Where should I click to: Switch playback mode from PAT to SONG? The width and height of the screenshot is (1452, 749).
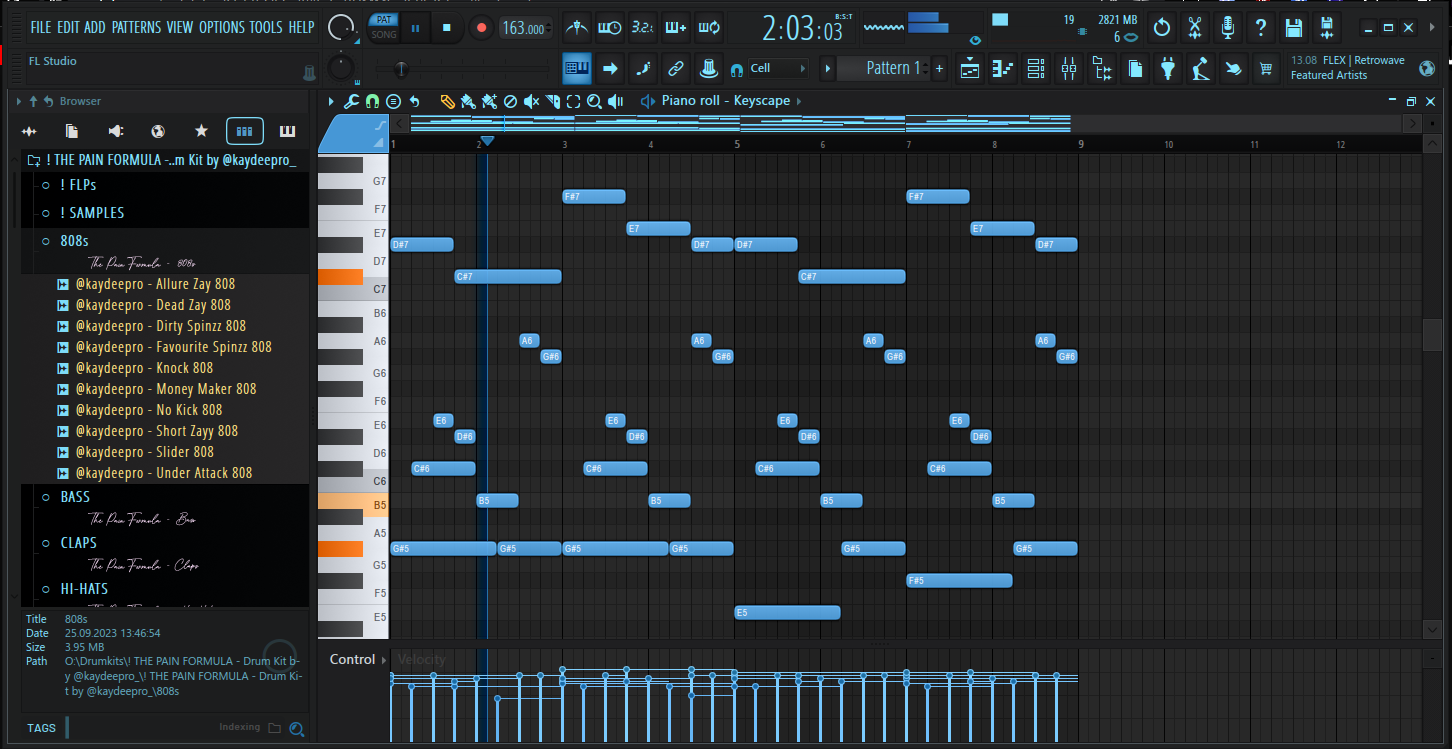[x=384, y=33]
